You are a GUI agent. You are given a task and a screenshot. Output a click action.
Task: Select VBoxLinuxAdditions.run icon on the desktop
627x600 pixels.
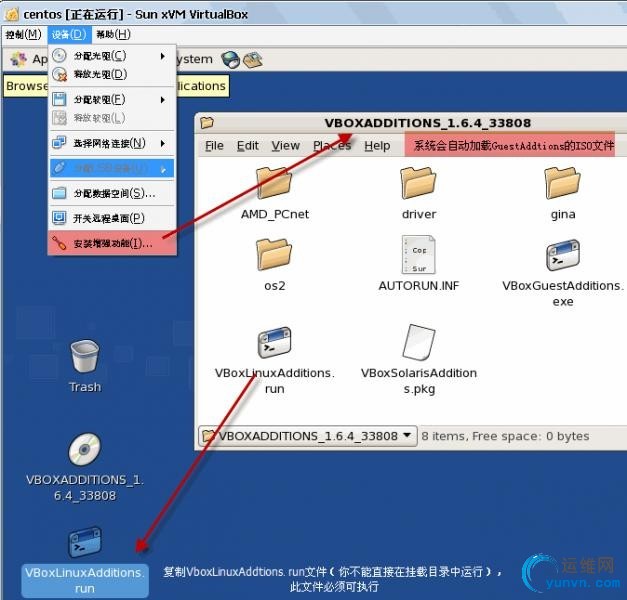[x=84, y=542]
